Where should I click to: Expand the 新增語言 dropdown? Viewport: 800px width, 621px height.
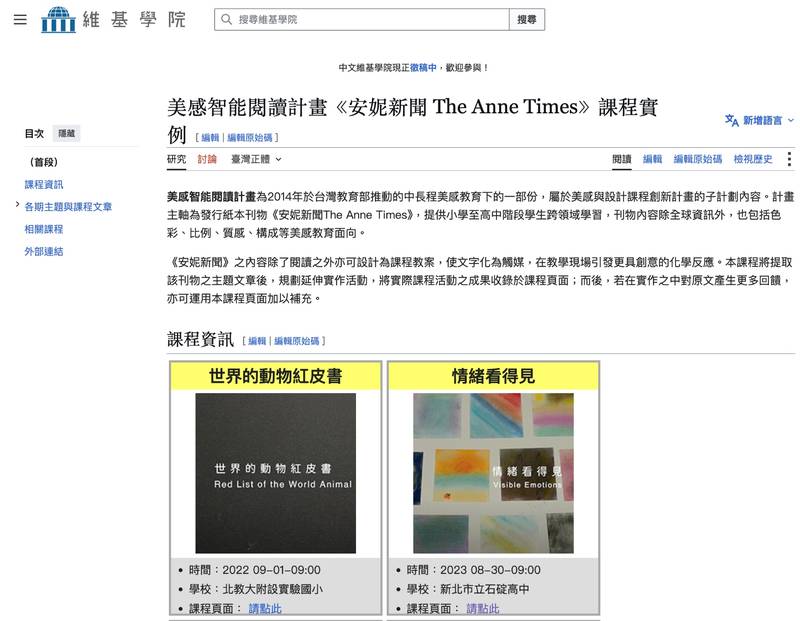760,120
